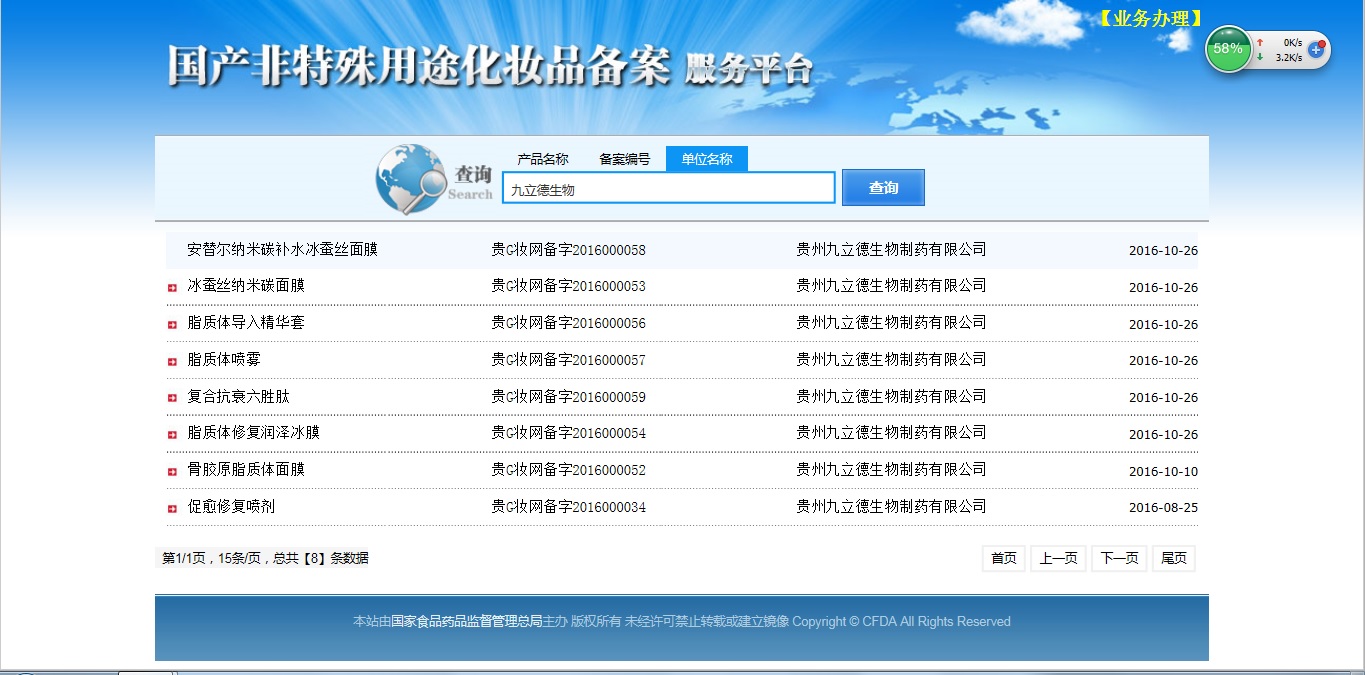The image size is (1365, 675).
Task: Switch to the 备案编号 search tab
Action: point(625,159)
